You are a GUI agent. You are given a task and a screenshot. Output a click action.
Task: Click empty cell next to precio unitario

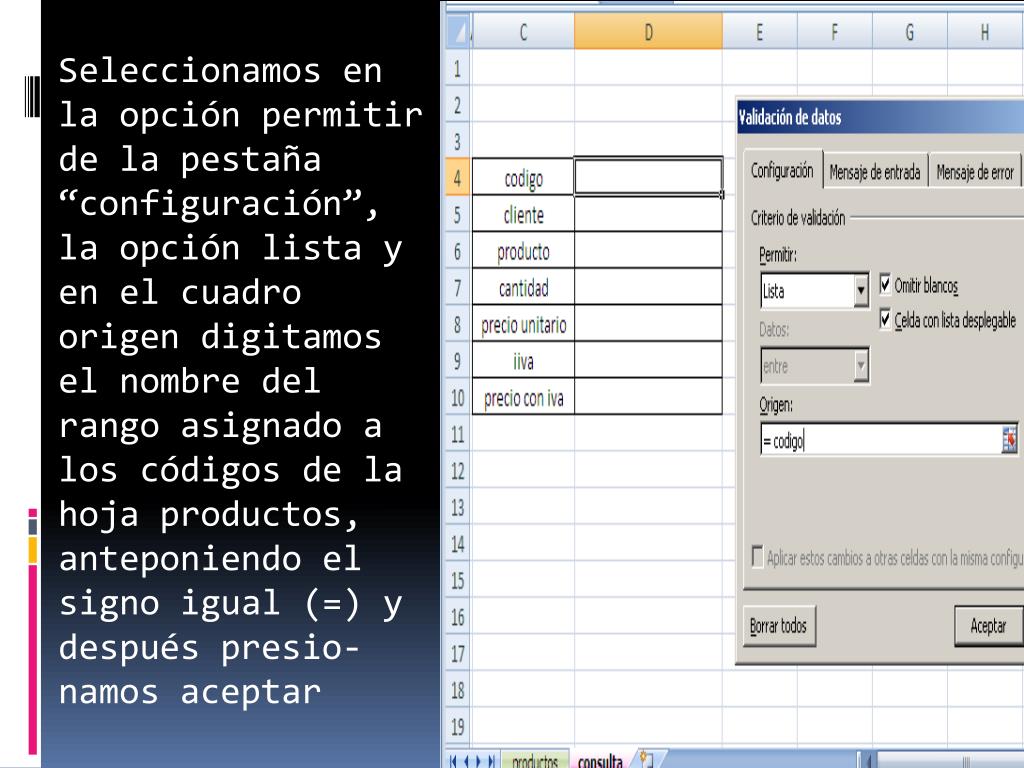[648, 323]
